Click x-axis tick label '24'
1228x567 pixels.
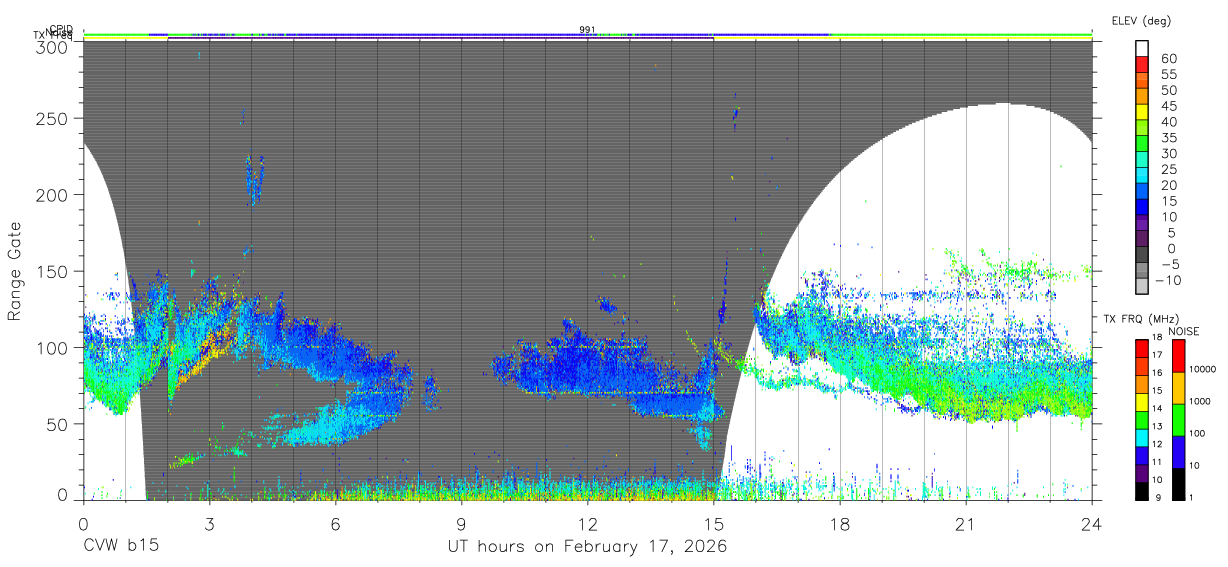click(1091, 523)
